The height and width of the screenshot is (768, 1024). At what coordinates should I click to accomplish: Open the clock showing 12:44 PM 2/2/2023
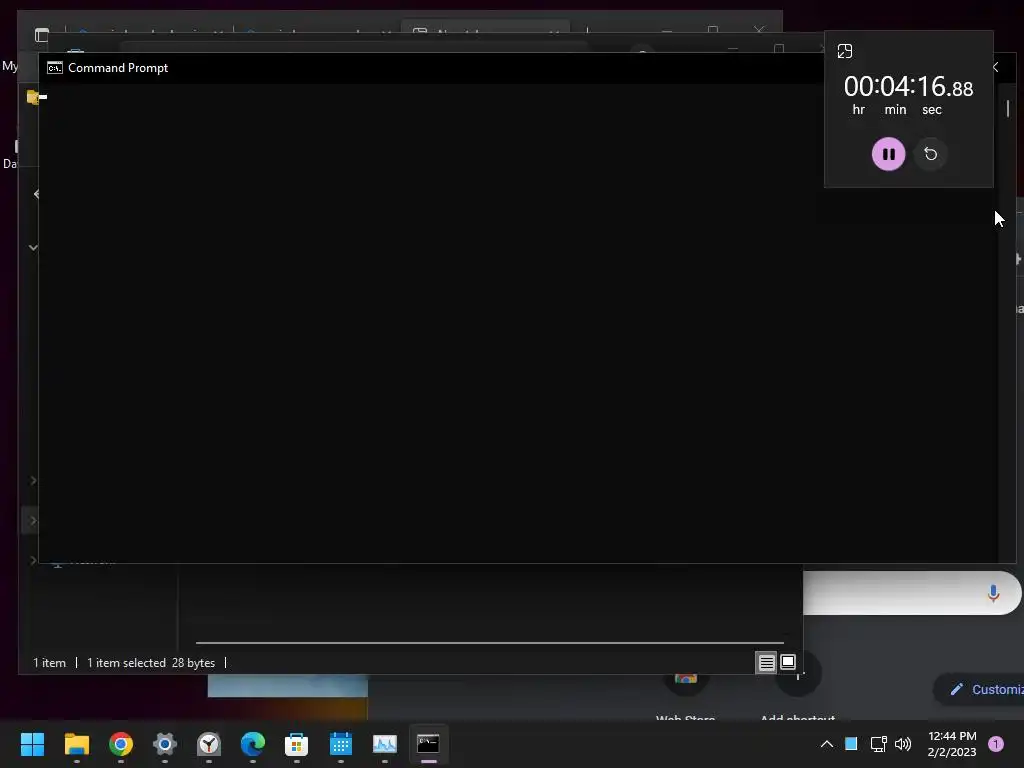952,744
